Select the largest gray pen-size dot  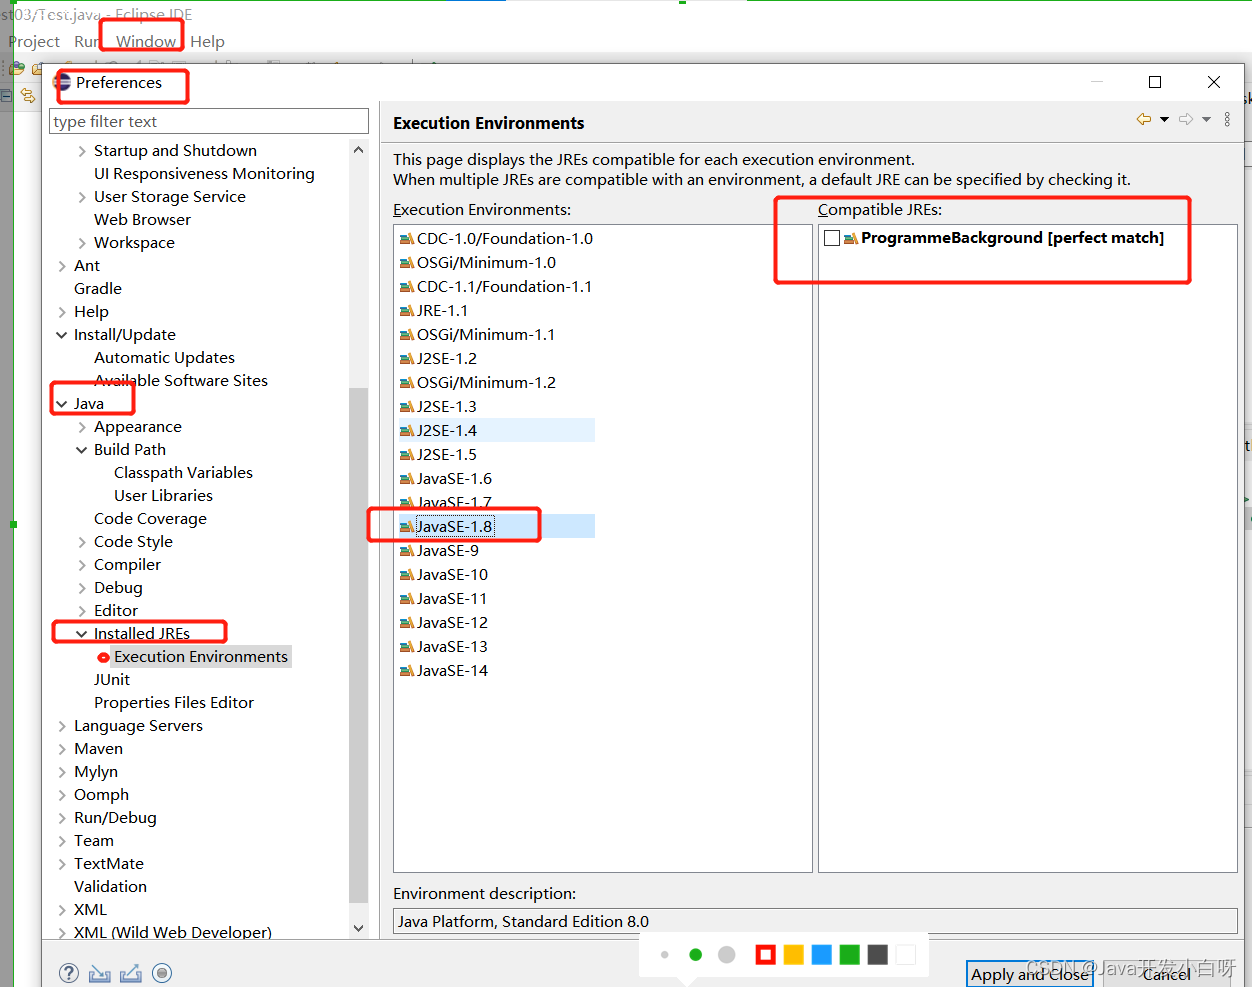coord(727,955)
